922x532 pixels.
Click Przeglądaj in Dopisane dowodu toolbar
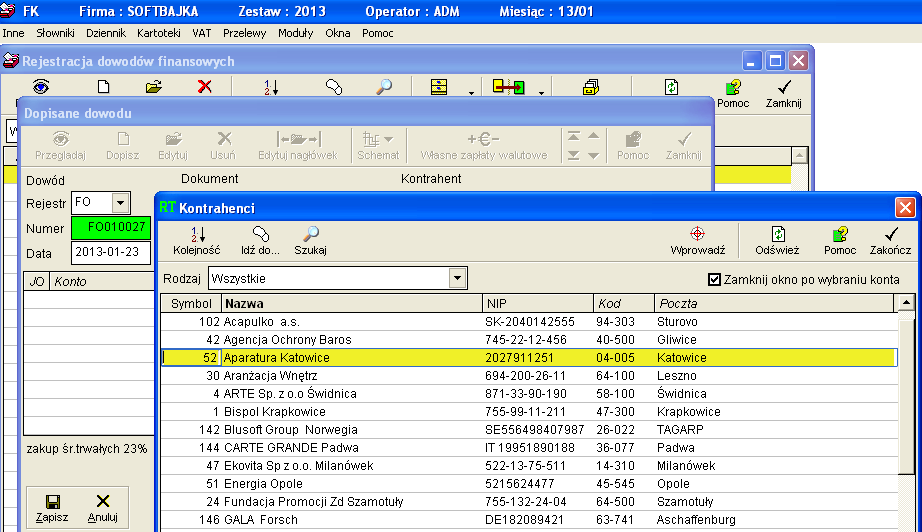pyautogui.click(x=60, y=146)
